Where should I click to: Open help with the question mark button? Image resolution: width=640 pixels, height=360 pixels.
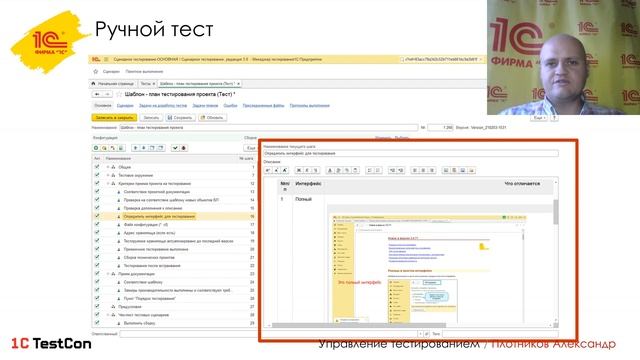[x=554, y=118]
